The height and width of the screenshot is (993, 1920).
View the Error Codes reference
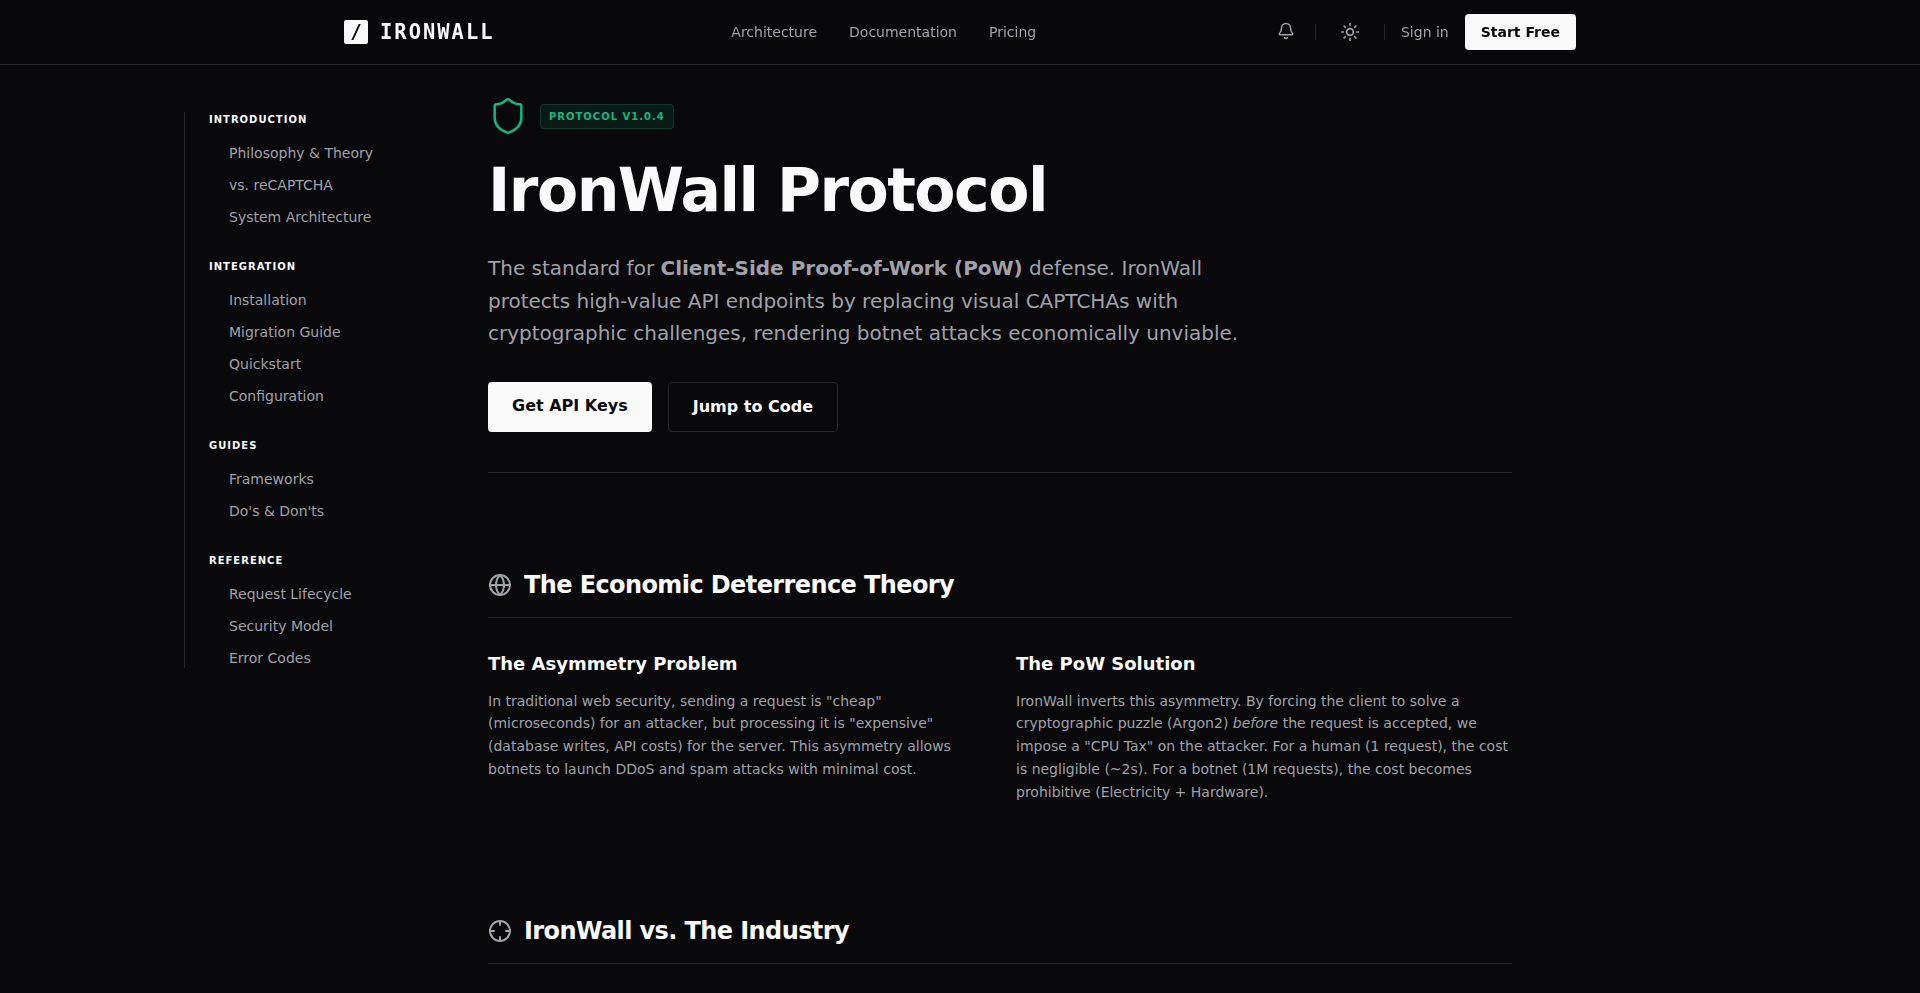tap(269, 657)
